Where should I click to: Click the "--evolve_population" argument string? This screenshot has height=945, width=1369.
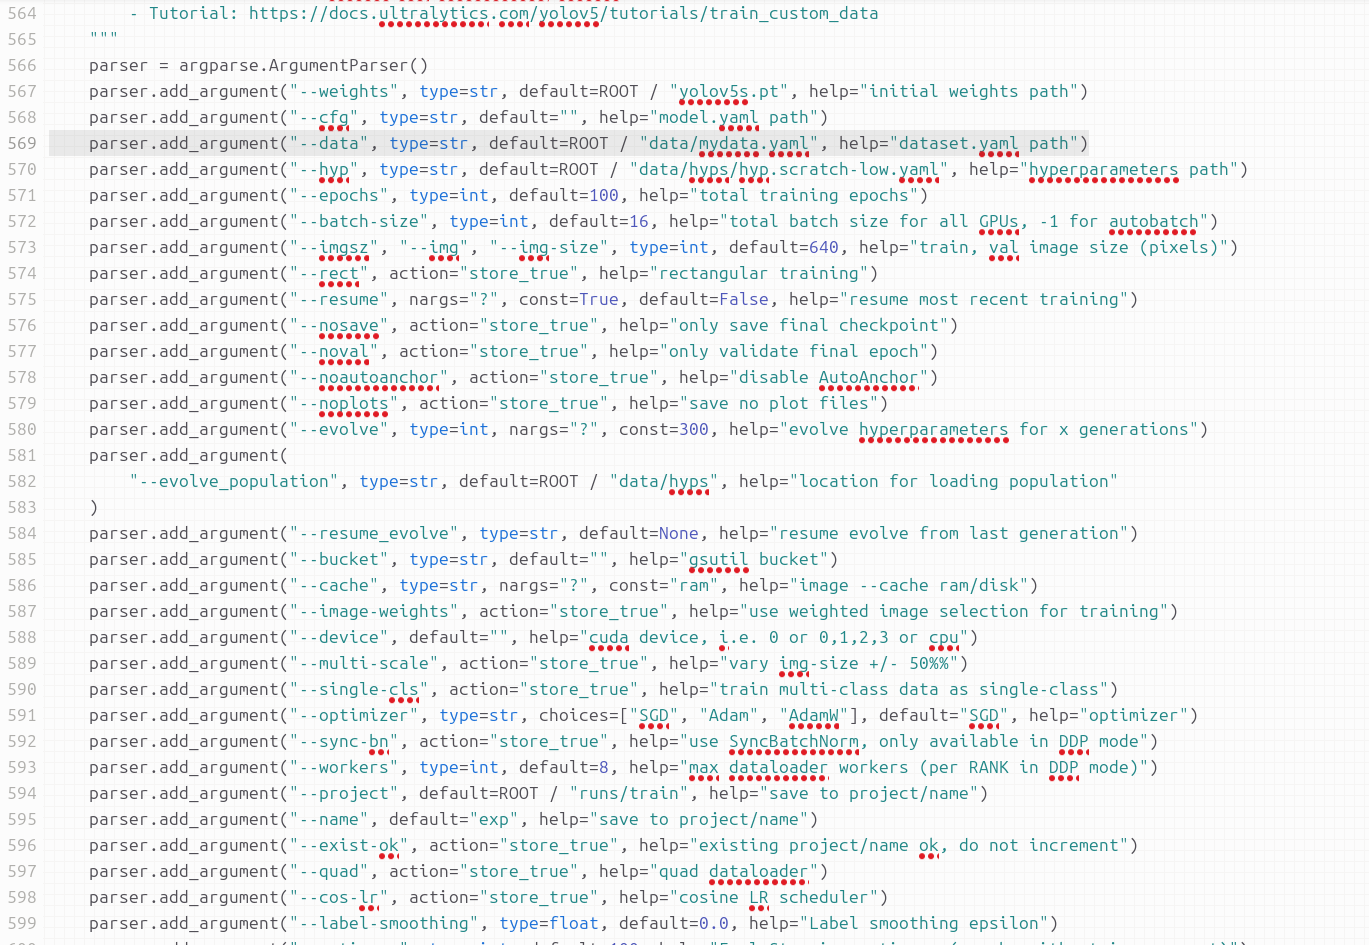click(234, 481)
